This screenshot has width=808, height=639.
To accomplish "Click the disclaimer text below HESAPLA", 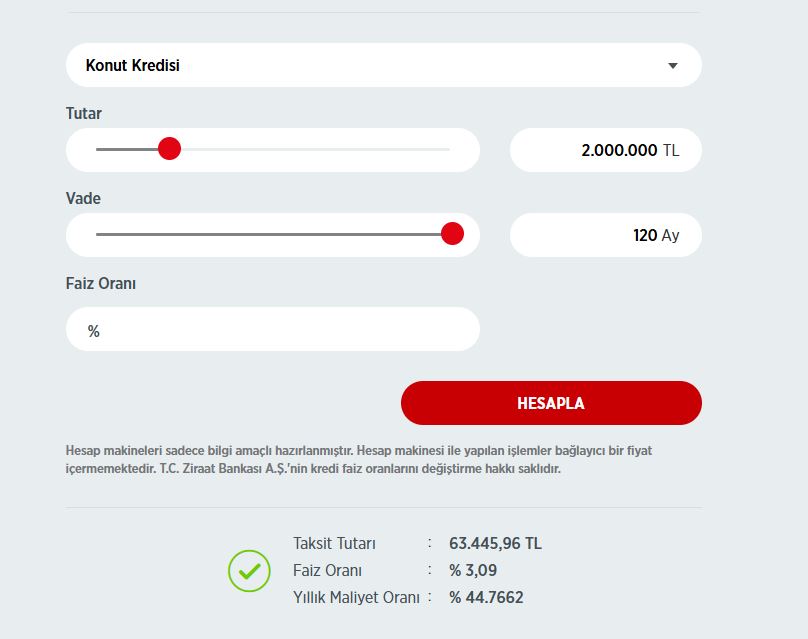I will click(x=358, y=459).
